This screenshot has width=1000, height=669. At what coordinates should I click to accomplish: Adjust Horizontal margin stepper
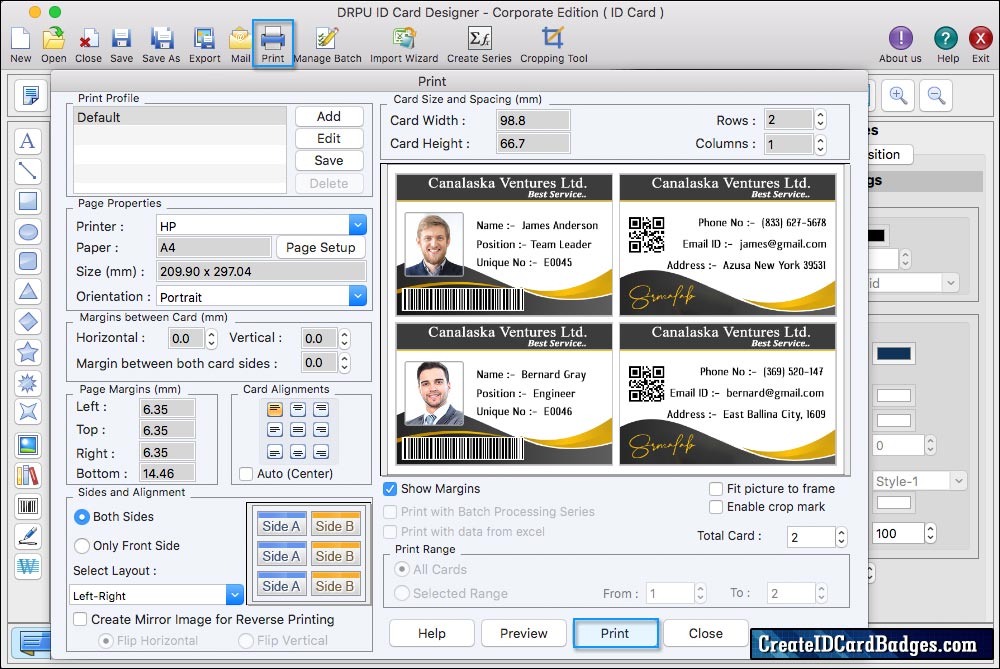click(212, 338)
